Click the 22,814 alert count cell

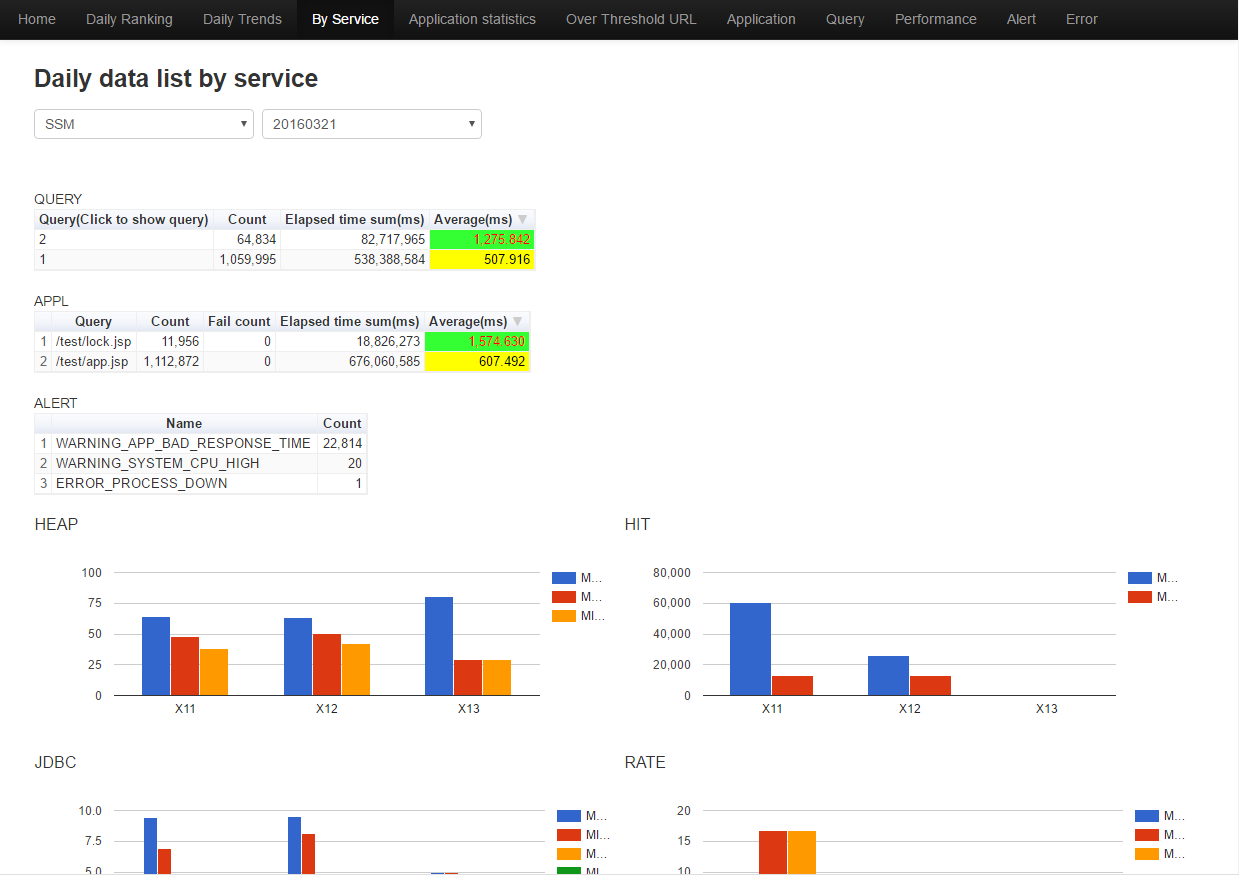pos(342,444)
